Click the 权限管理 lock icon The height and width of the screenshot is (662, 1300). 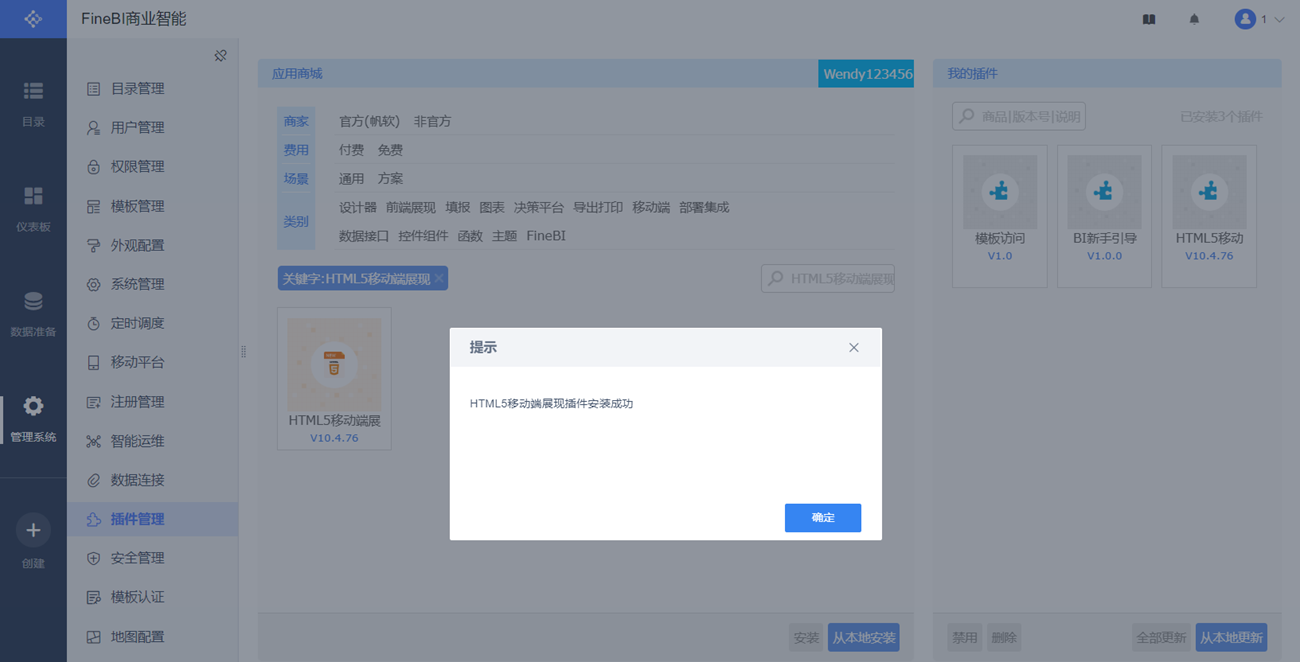tap(93, 167)
